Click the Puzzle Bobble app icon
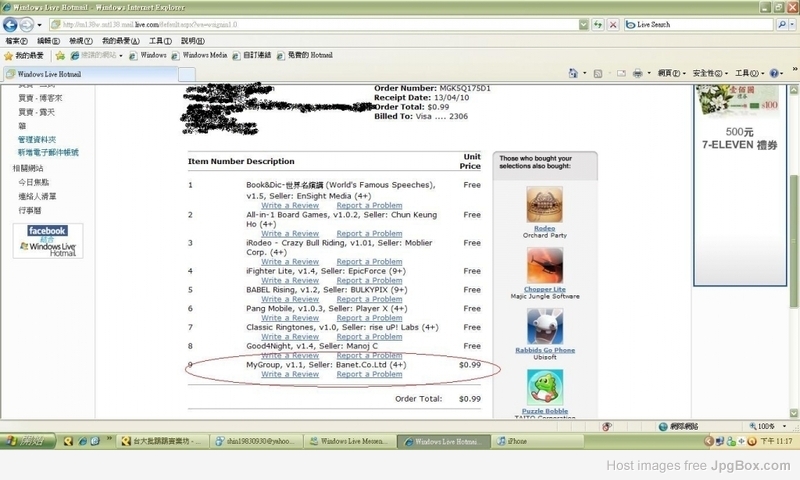Viewport: 800px width, 480px height. click(x=544, y=388)
